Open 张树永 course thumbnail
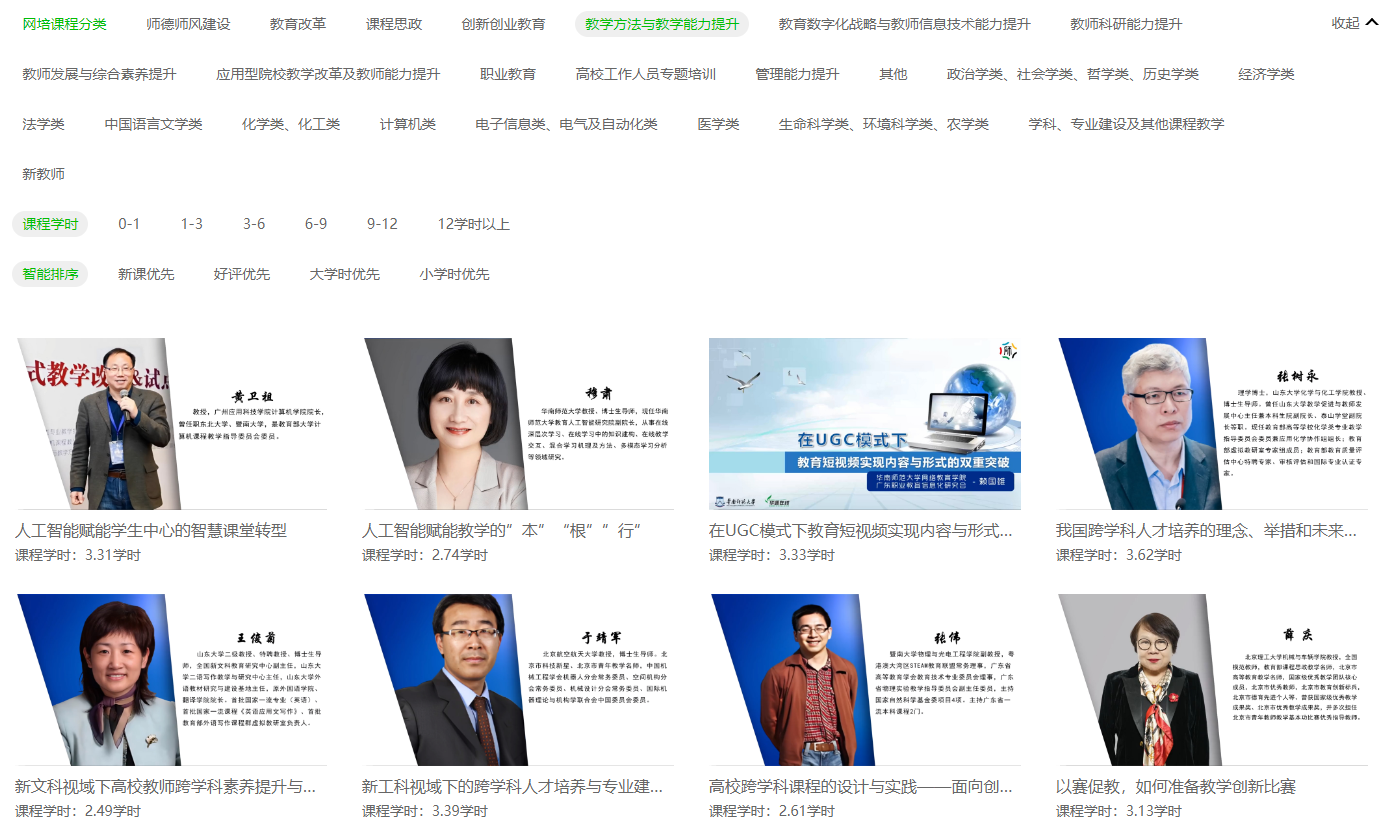Viewport: 1381px width, 835px height. tap(1212, 424)
